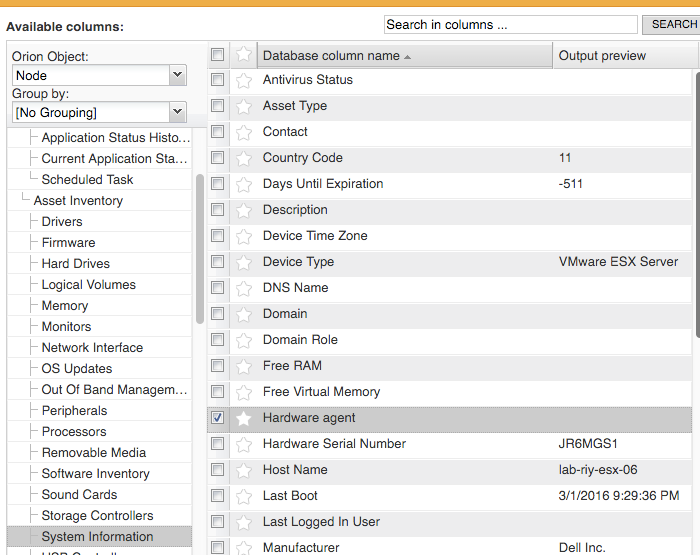Star the Asset Type column as favorite
This screenshot has height=555, width=700.
click(x=244, y=106)
